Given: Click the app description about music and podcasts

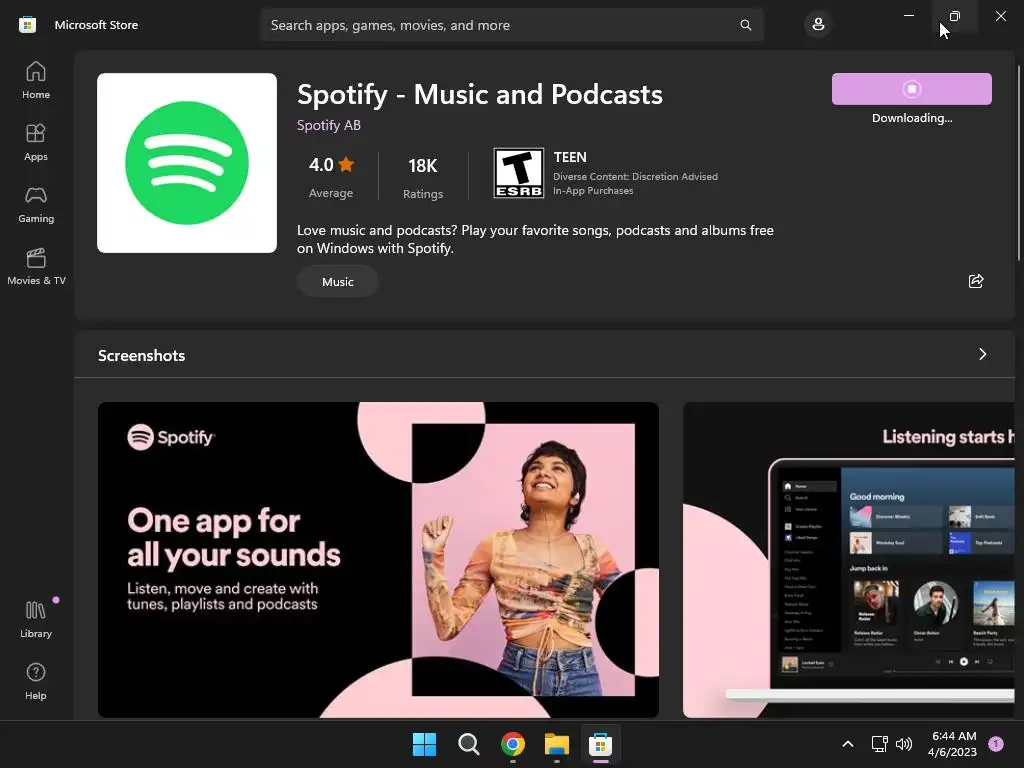Looking at the screenshot, I should [535, 239].
